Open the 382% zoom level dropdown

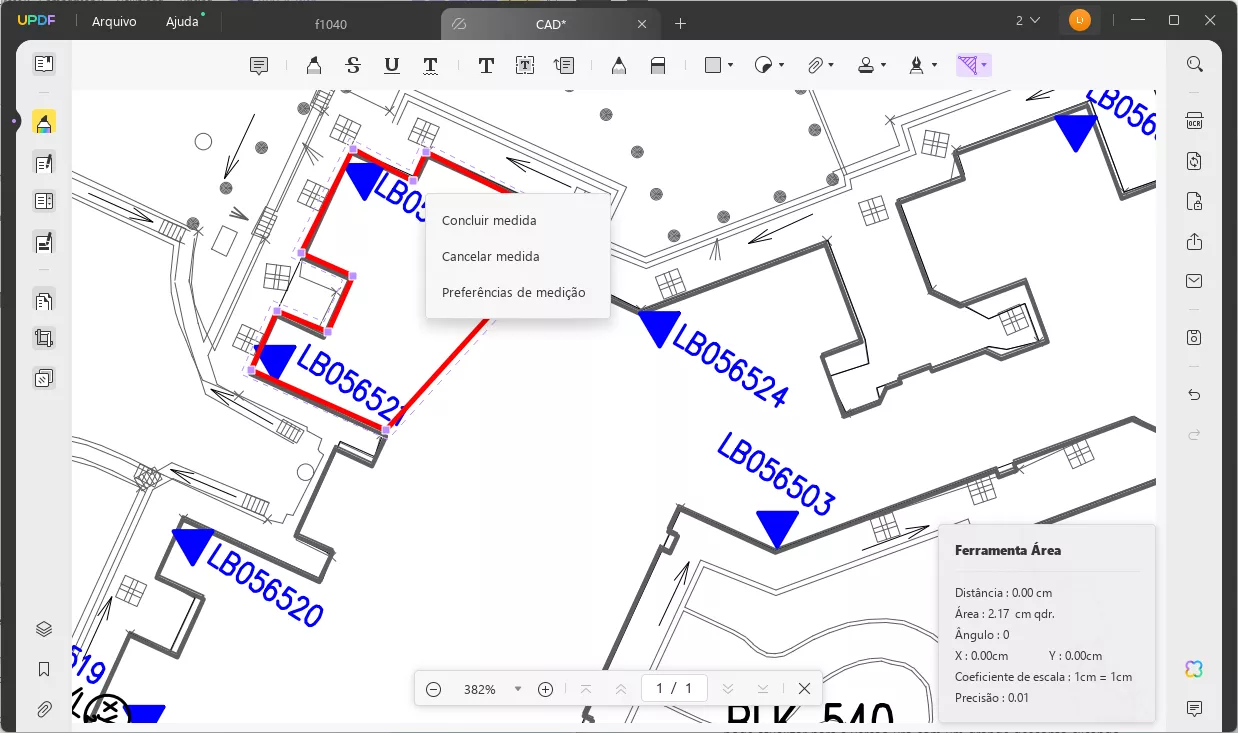point(518,689)
